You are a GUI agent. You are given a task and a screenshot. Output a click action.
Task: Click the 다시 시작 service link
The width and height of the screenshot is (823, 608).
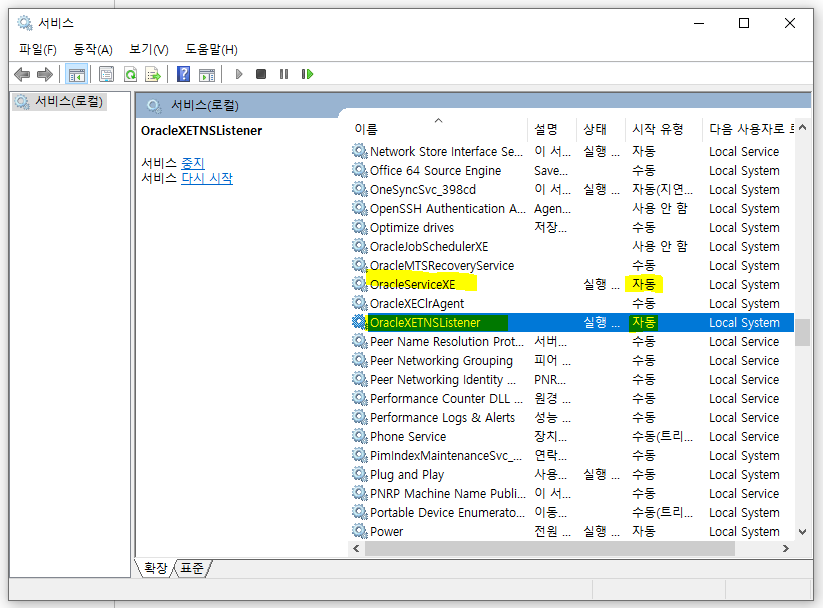(x=207, y=179)
